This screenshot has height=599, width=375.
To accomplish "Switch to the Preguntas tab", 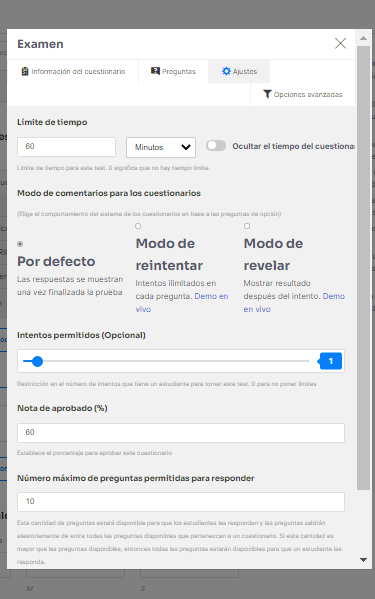I will (173, 71).
